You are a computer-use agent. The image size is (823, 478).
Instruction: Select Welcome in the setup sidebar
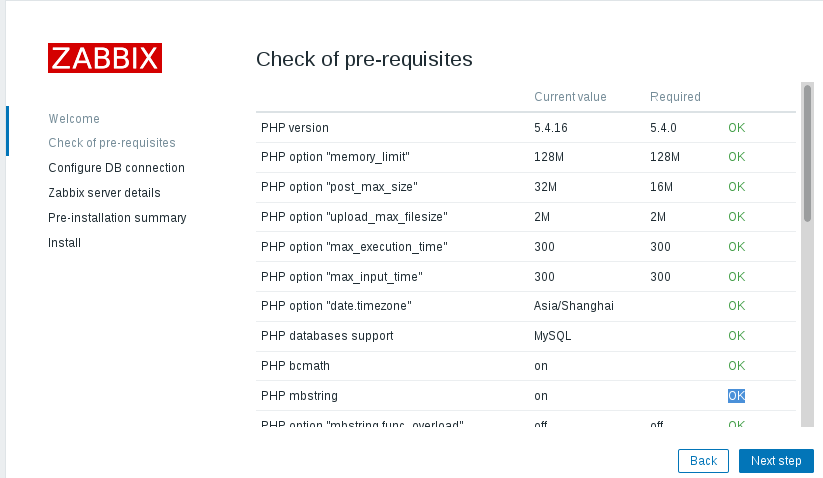click(74, 119)
